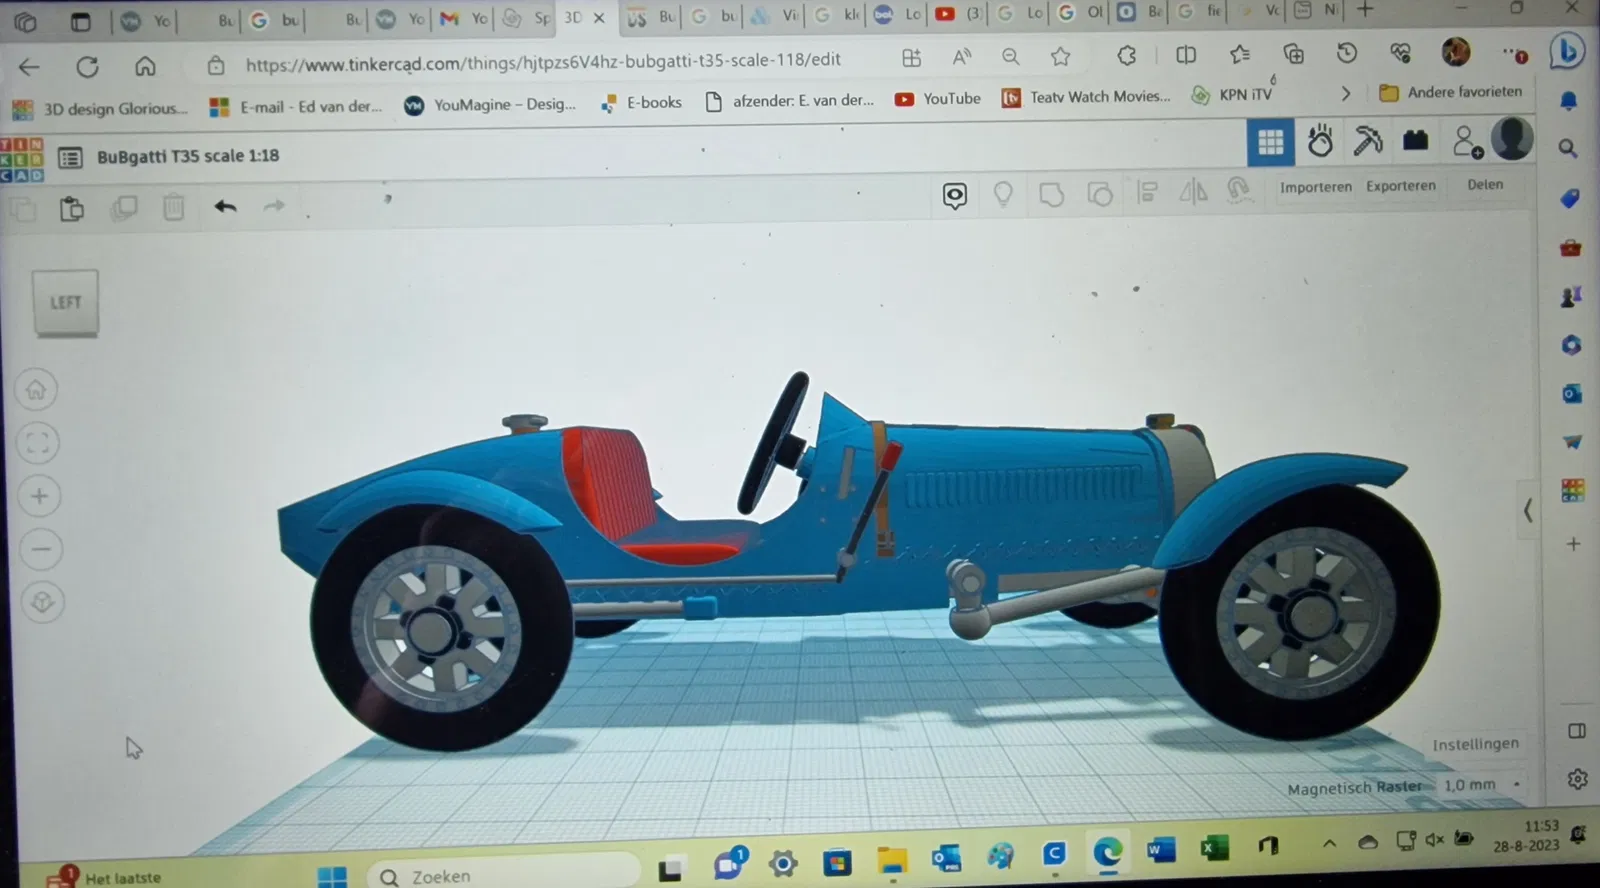1600x888 pixels.
Task: Open Bing Copilot in the Edge sidebar
Action: pos(1566,49)
